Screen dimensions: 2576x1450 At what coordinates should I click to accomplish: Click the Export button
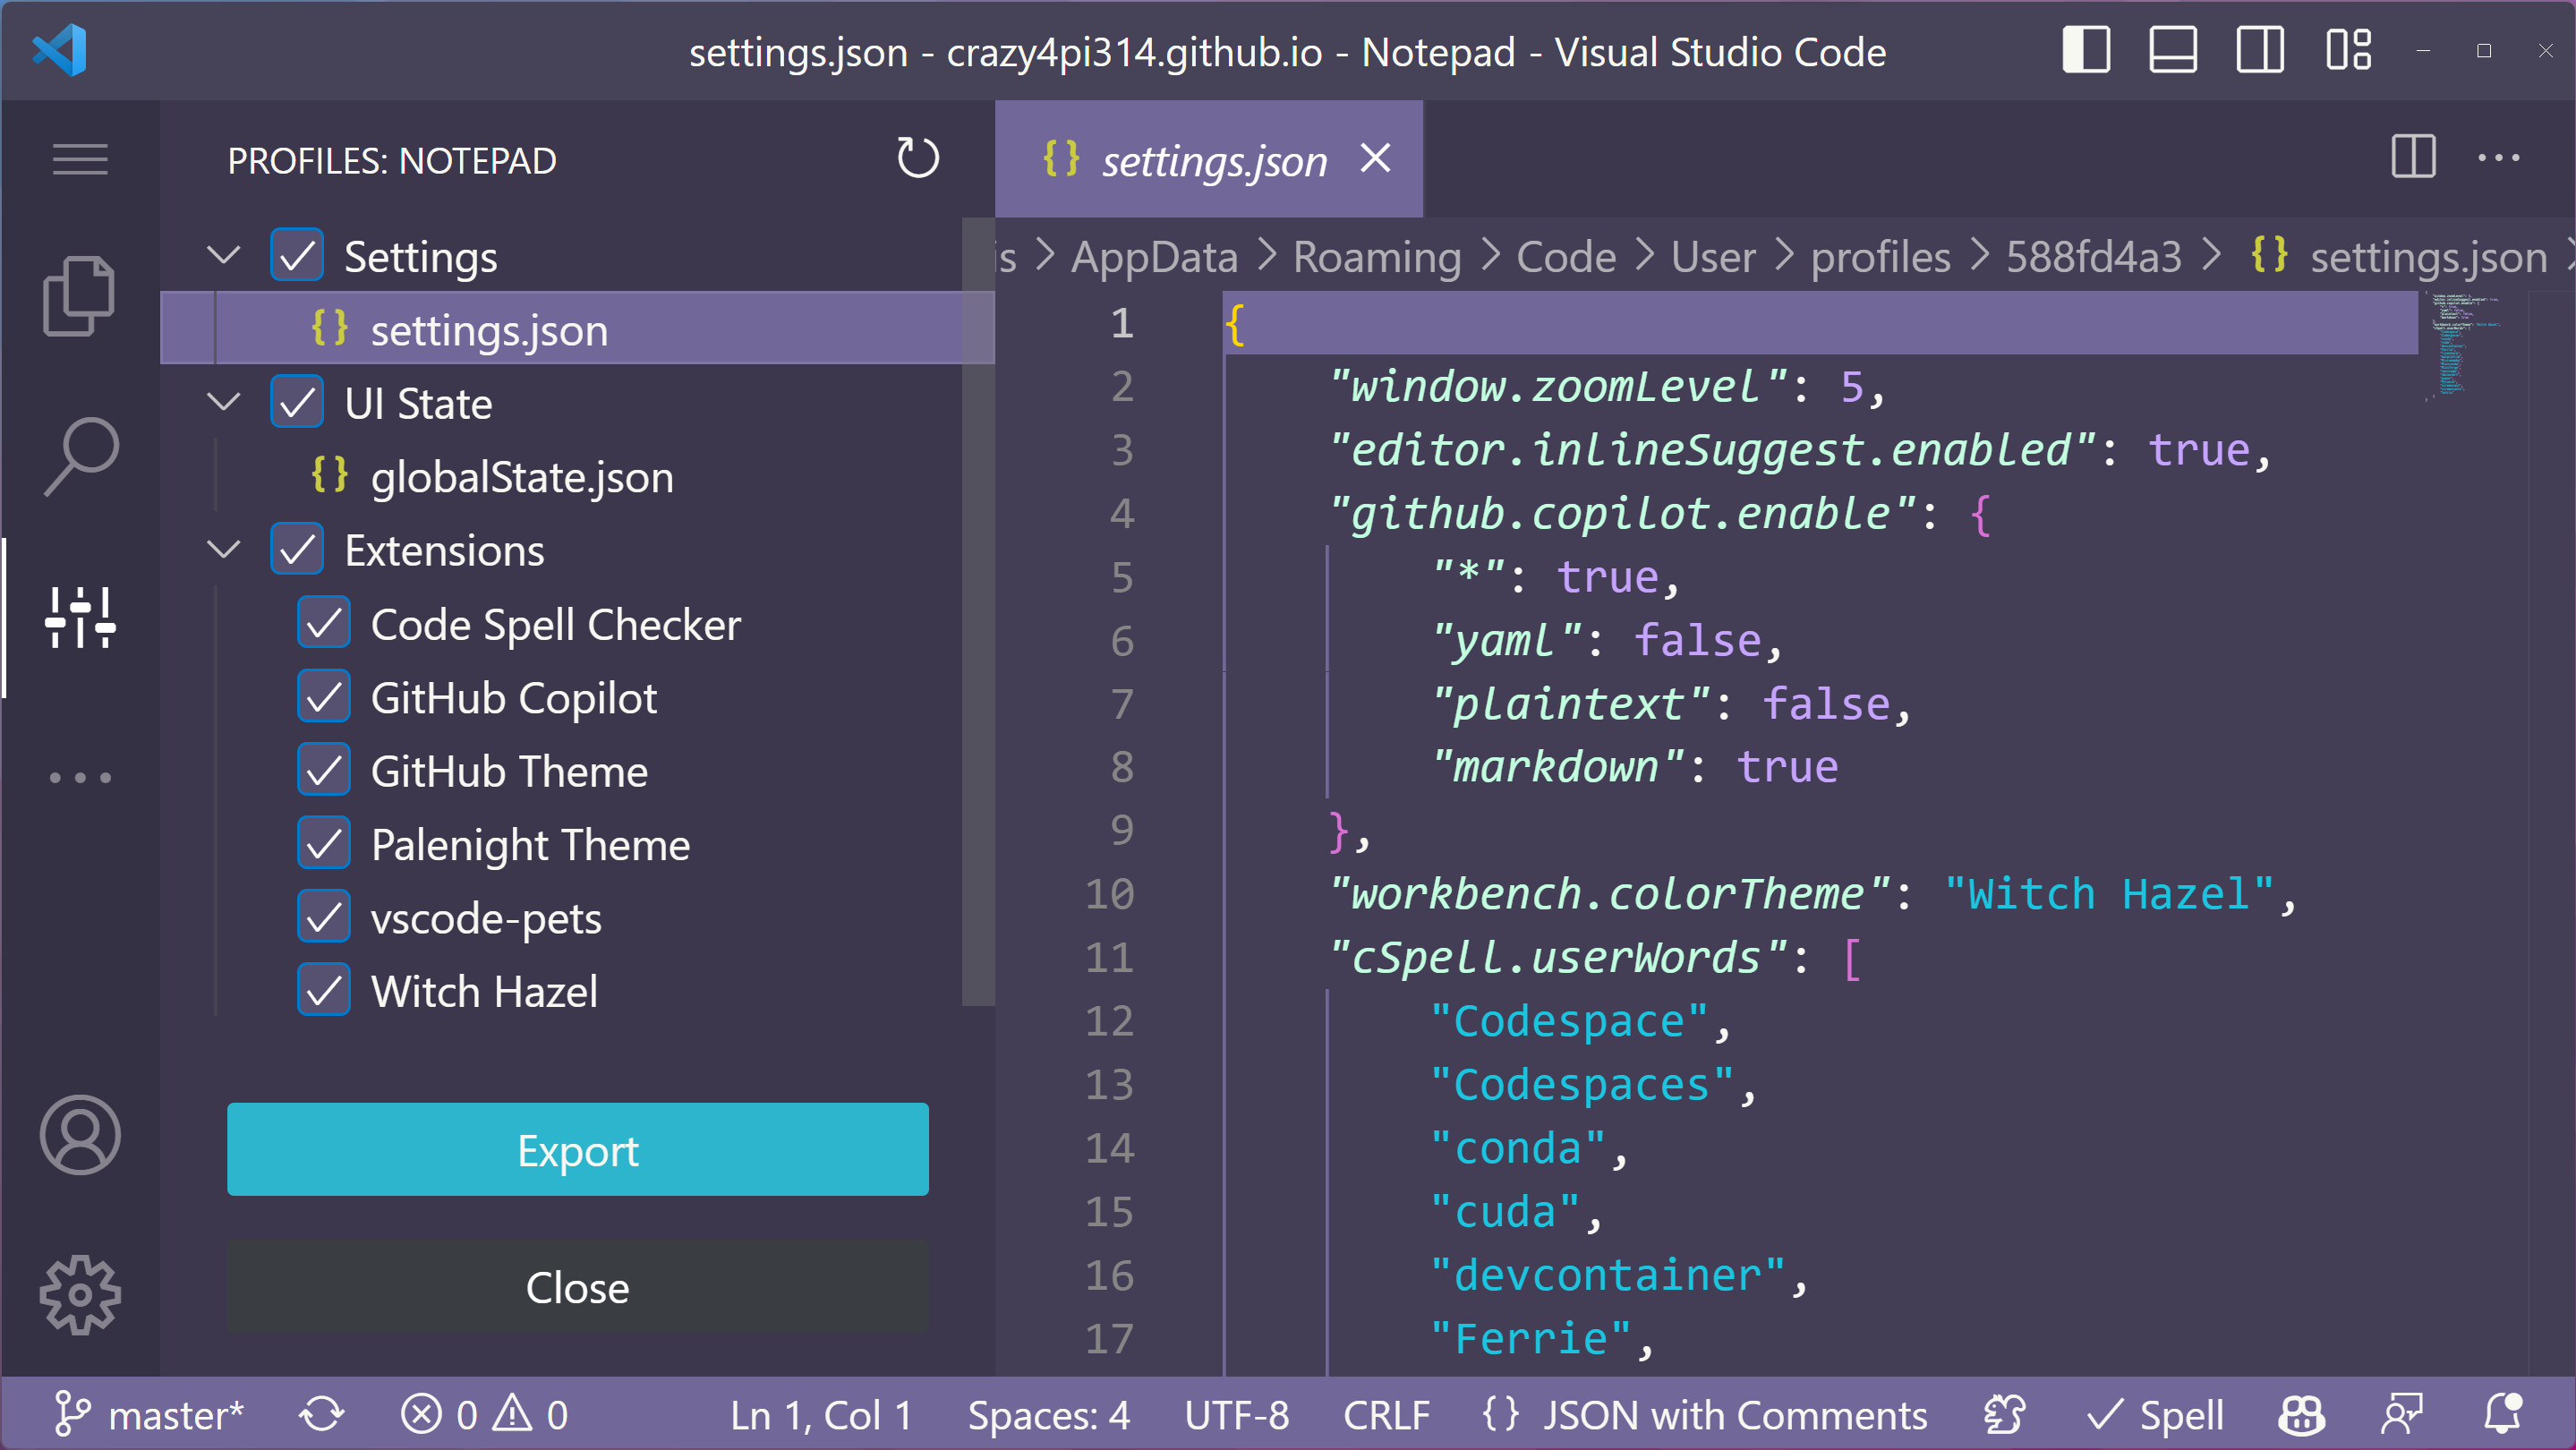tap(577, 1149)
